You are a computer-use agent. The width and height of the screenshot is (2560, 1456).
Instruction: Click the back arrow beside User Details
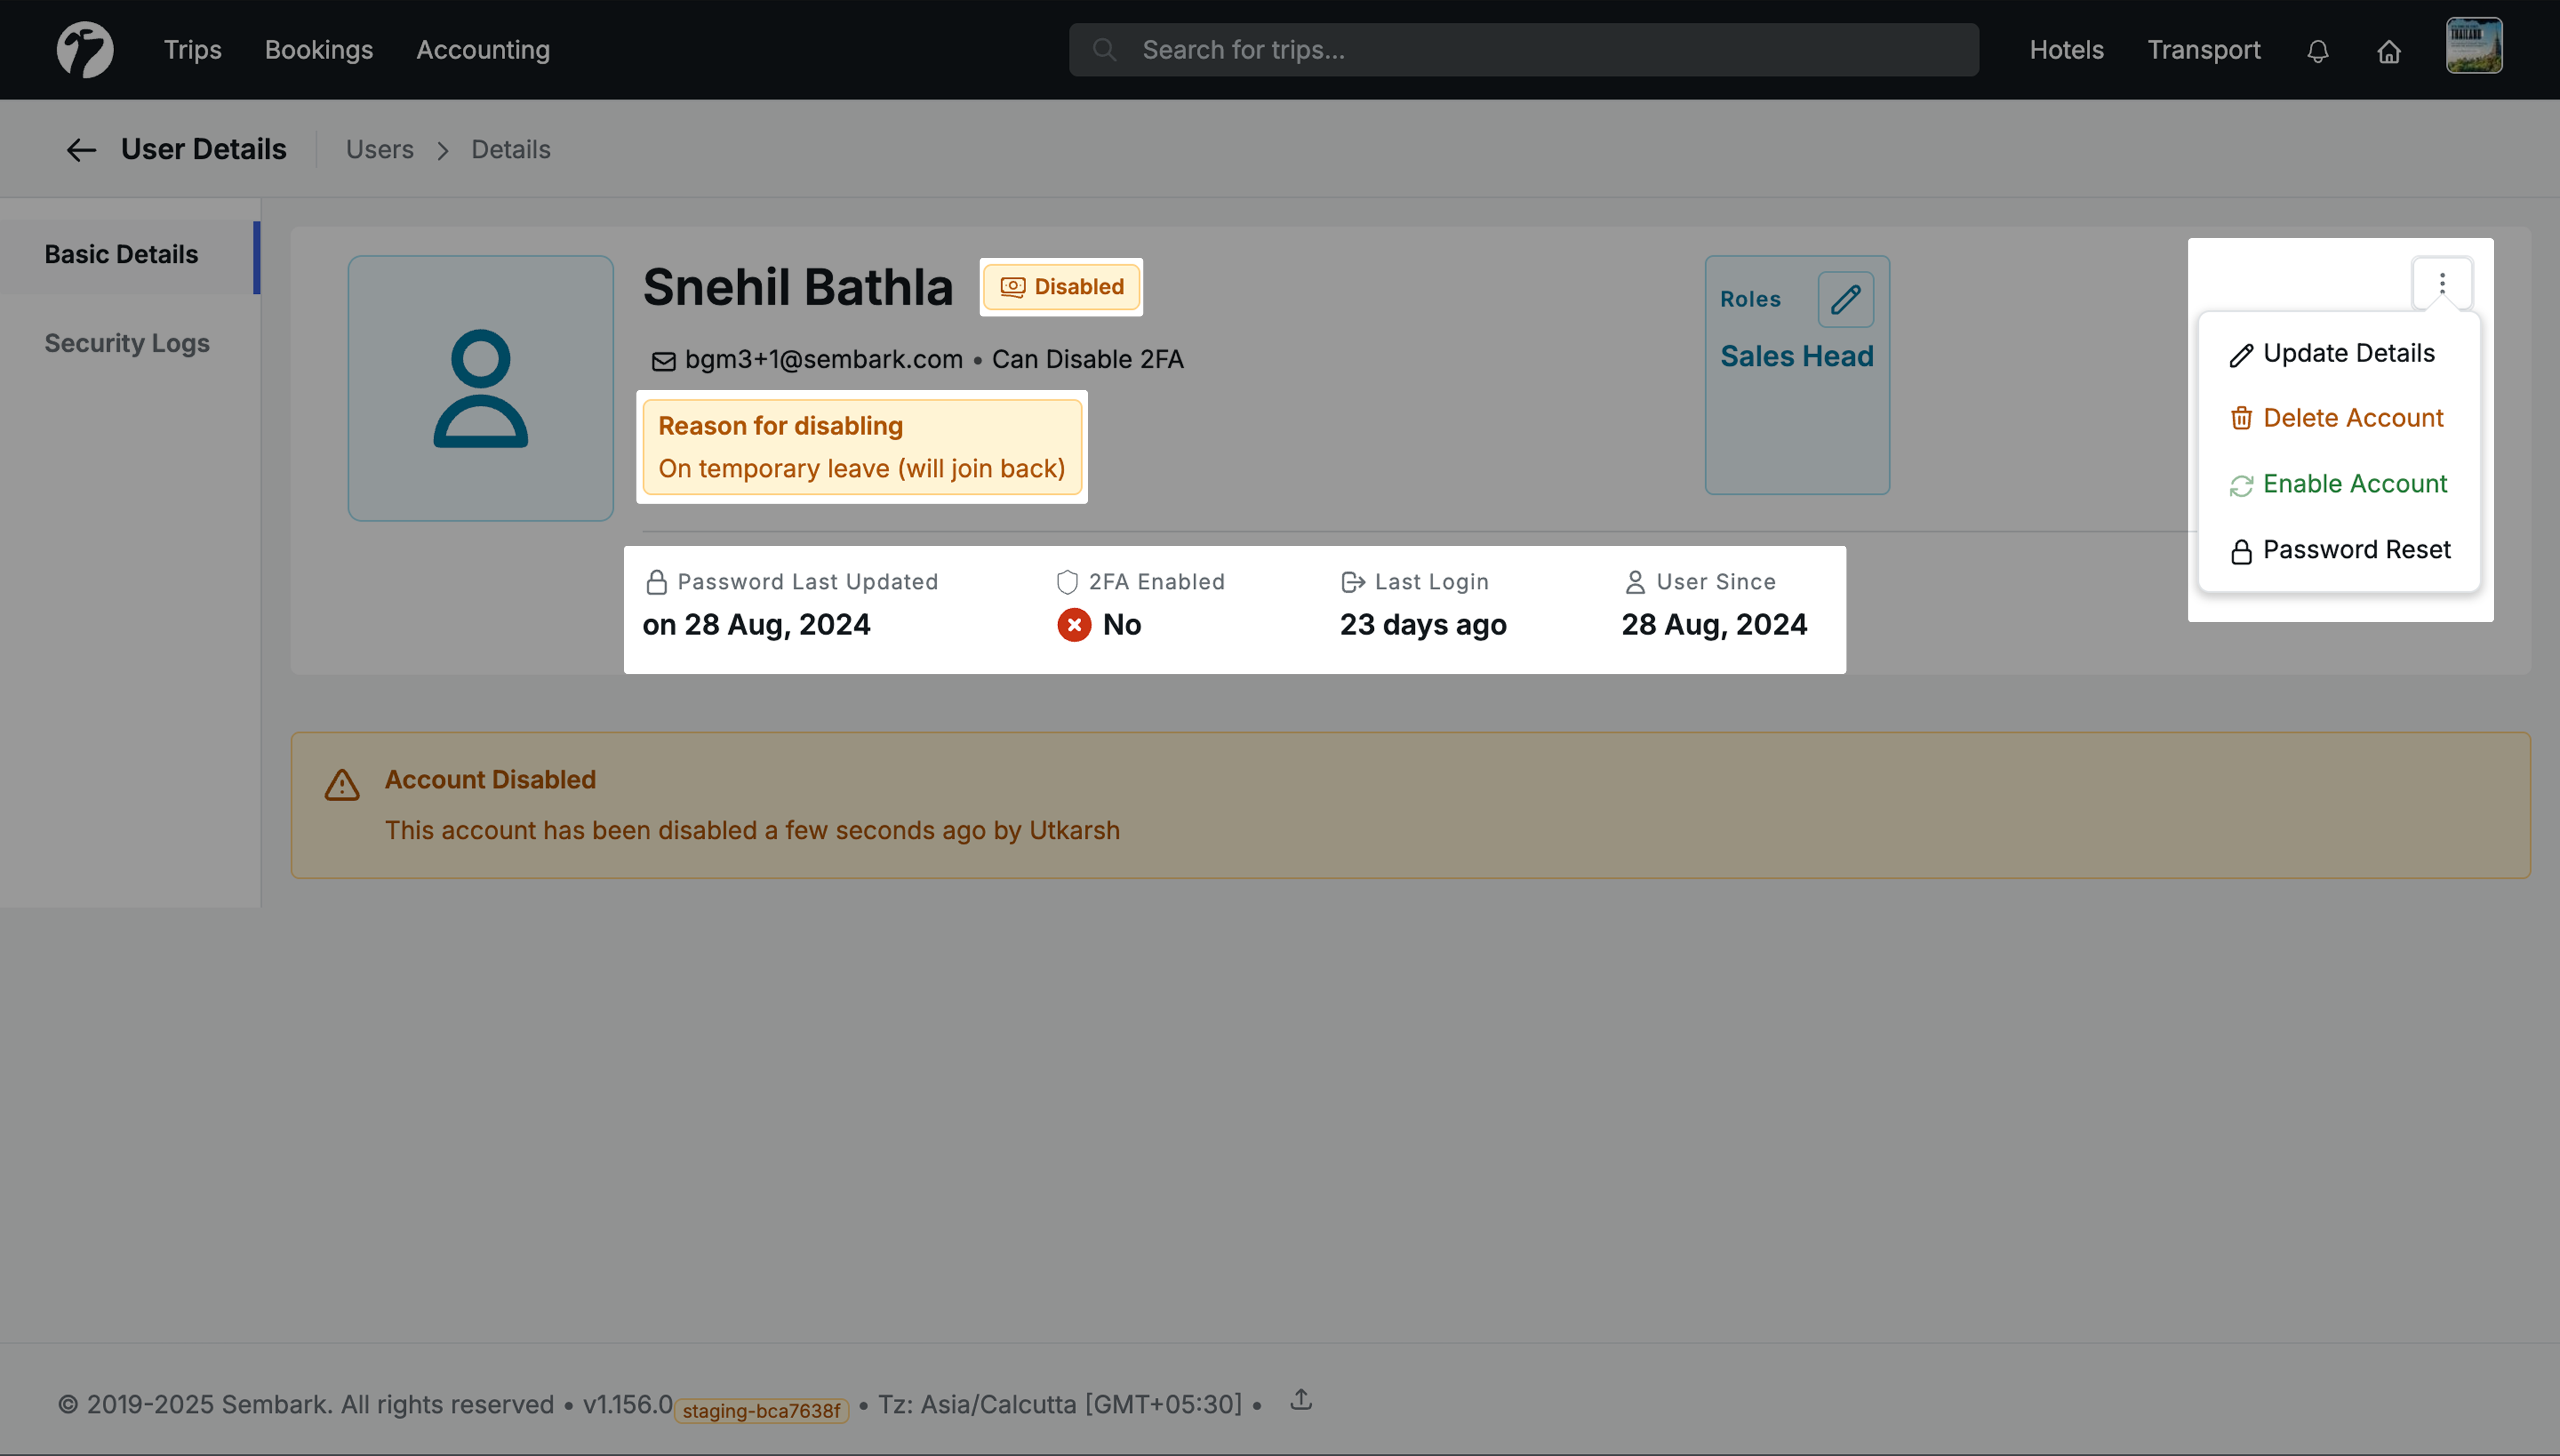tap(81, 150)
